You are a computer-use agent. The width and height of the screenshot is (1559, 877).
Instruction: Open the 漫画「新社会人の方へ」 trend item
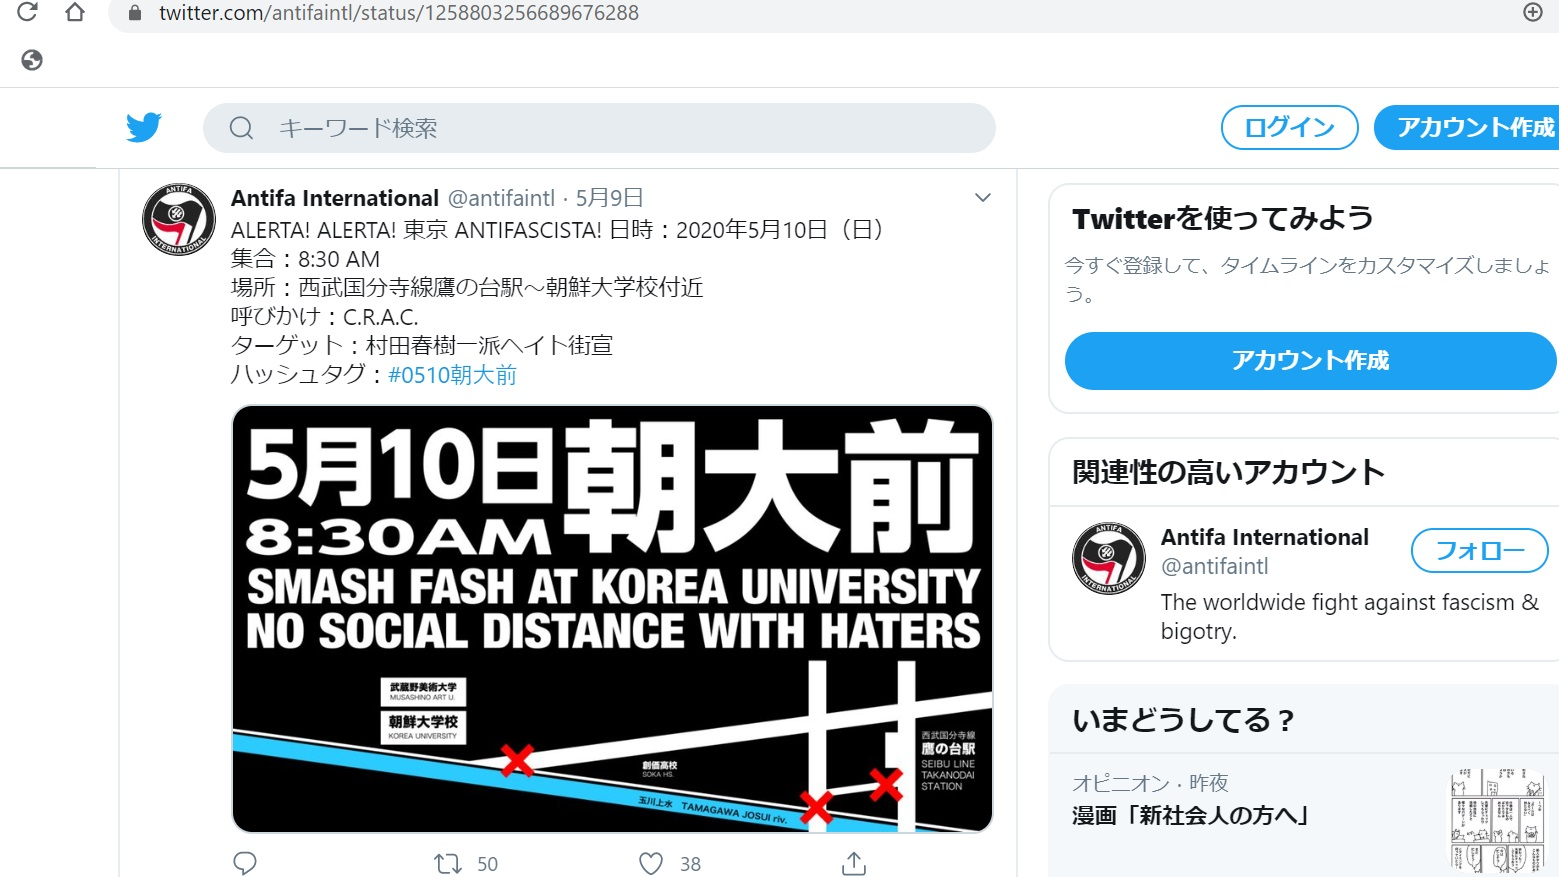1190,816
